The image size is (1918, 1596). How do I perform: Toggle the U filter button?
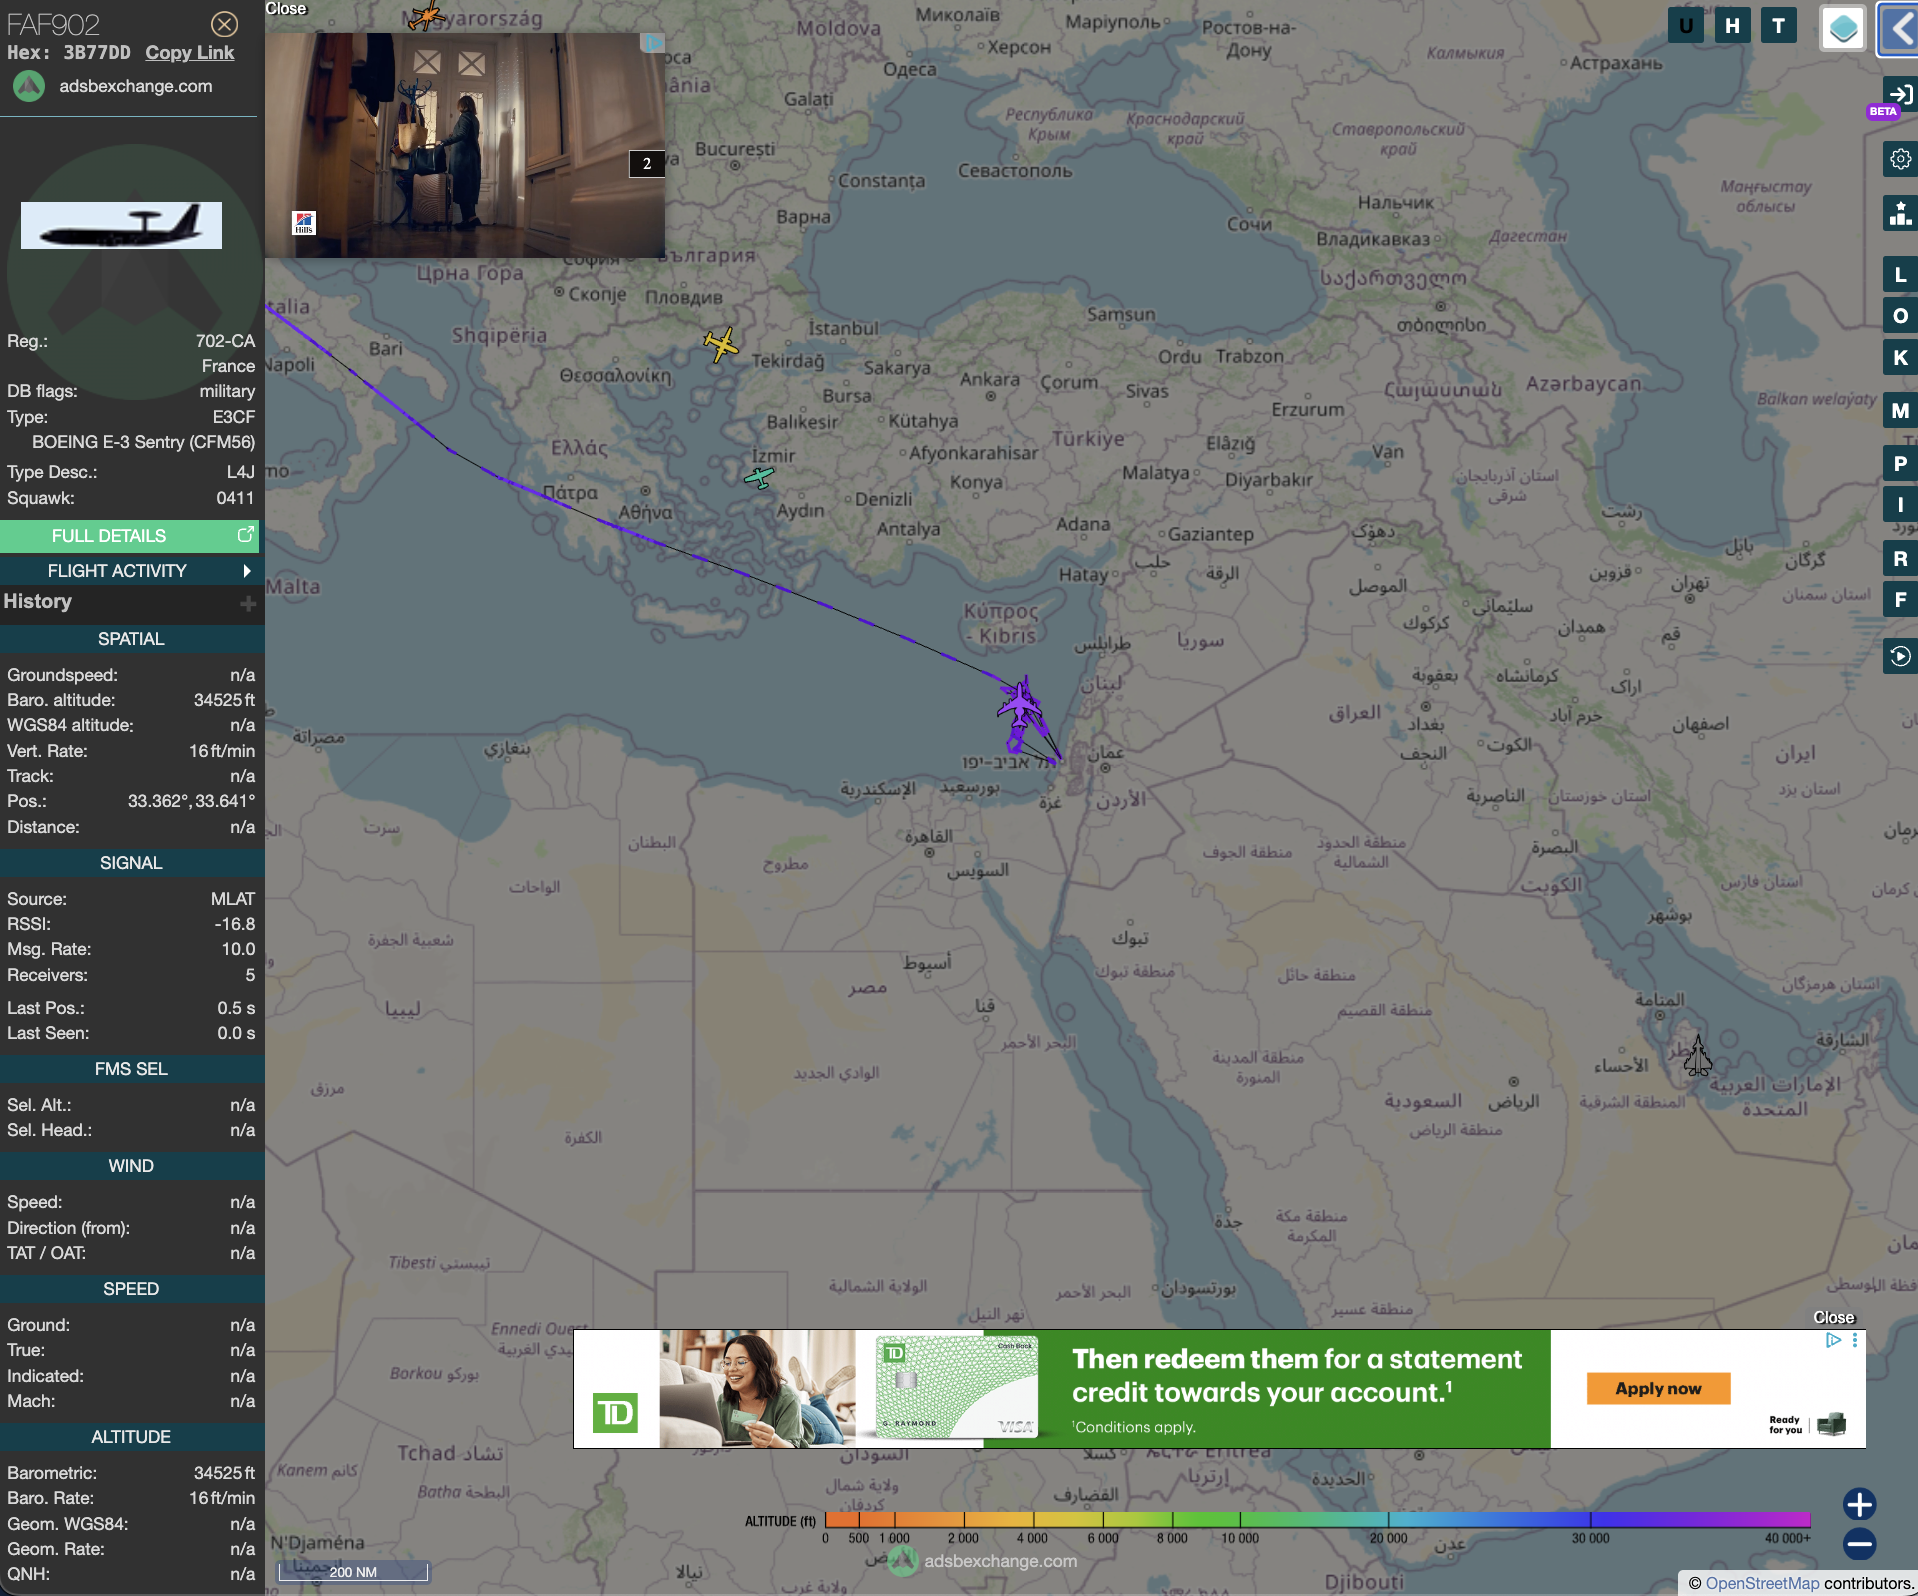[x=1686, y=26]
